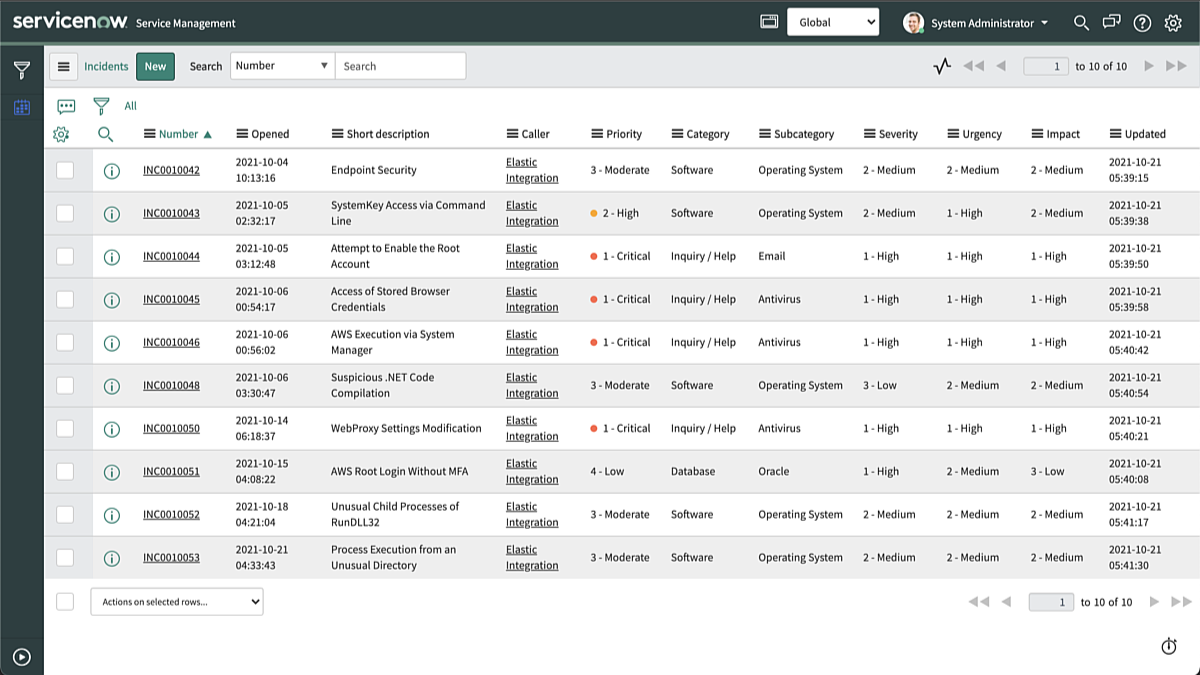Screen dimensions: 1200x675
Task: Click the play icon at sidebar bottom
Action: [x=22, y=657]
